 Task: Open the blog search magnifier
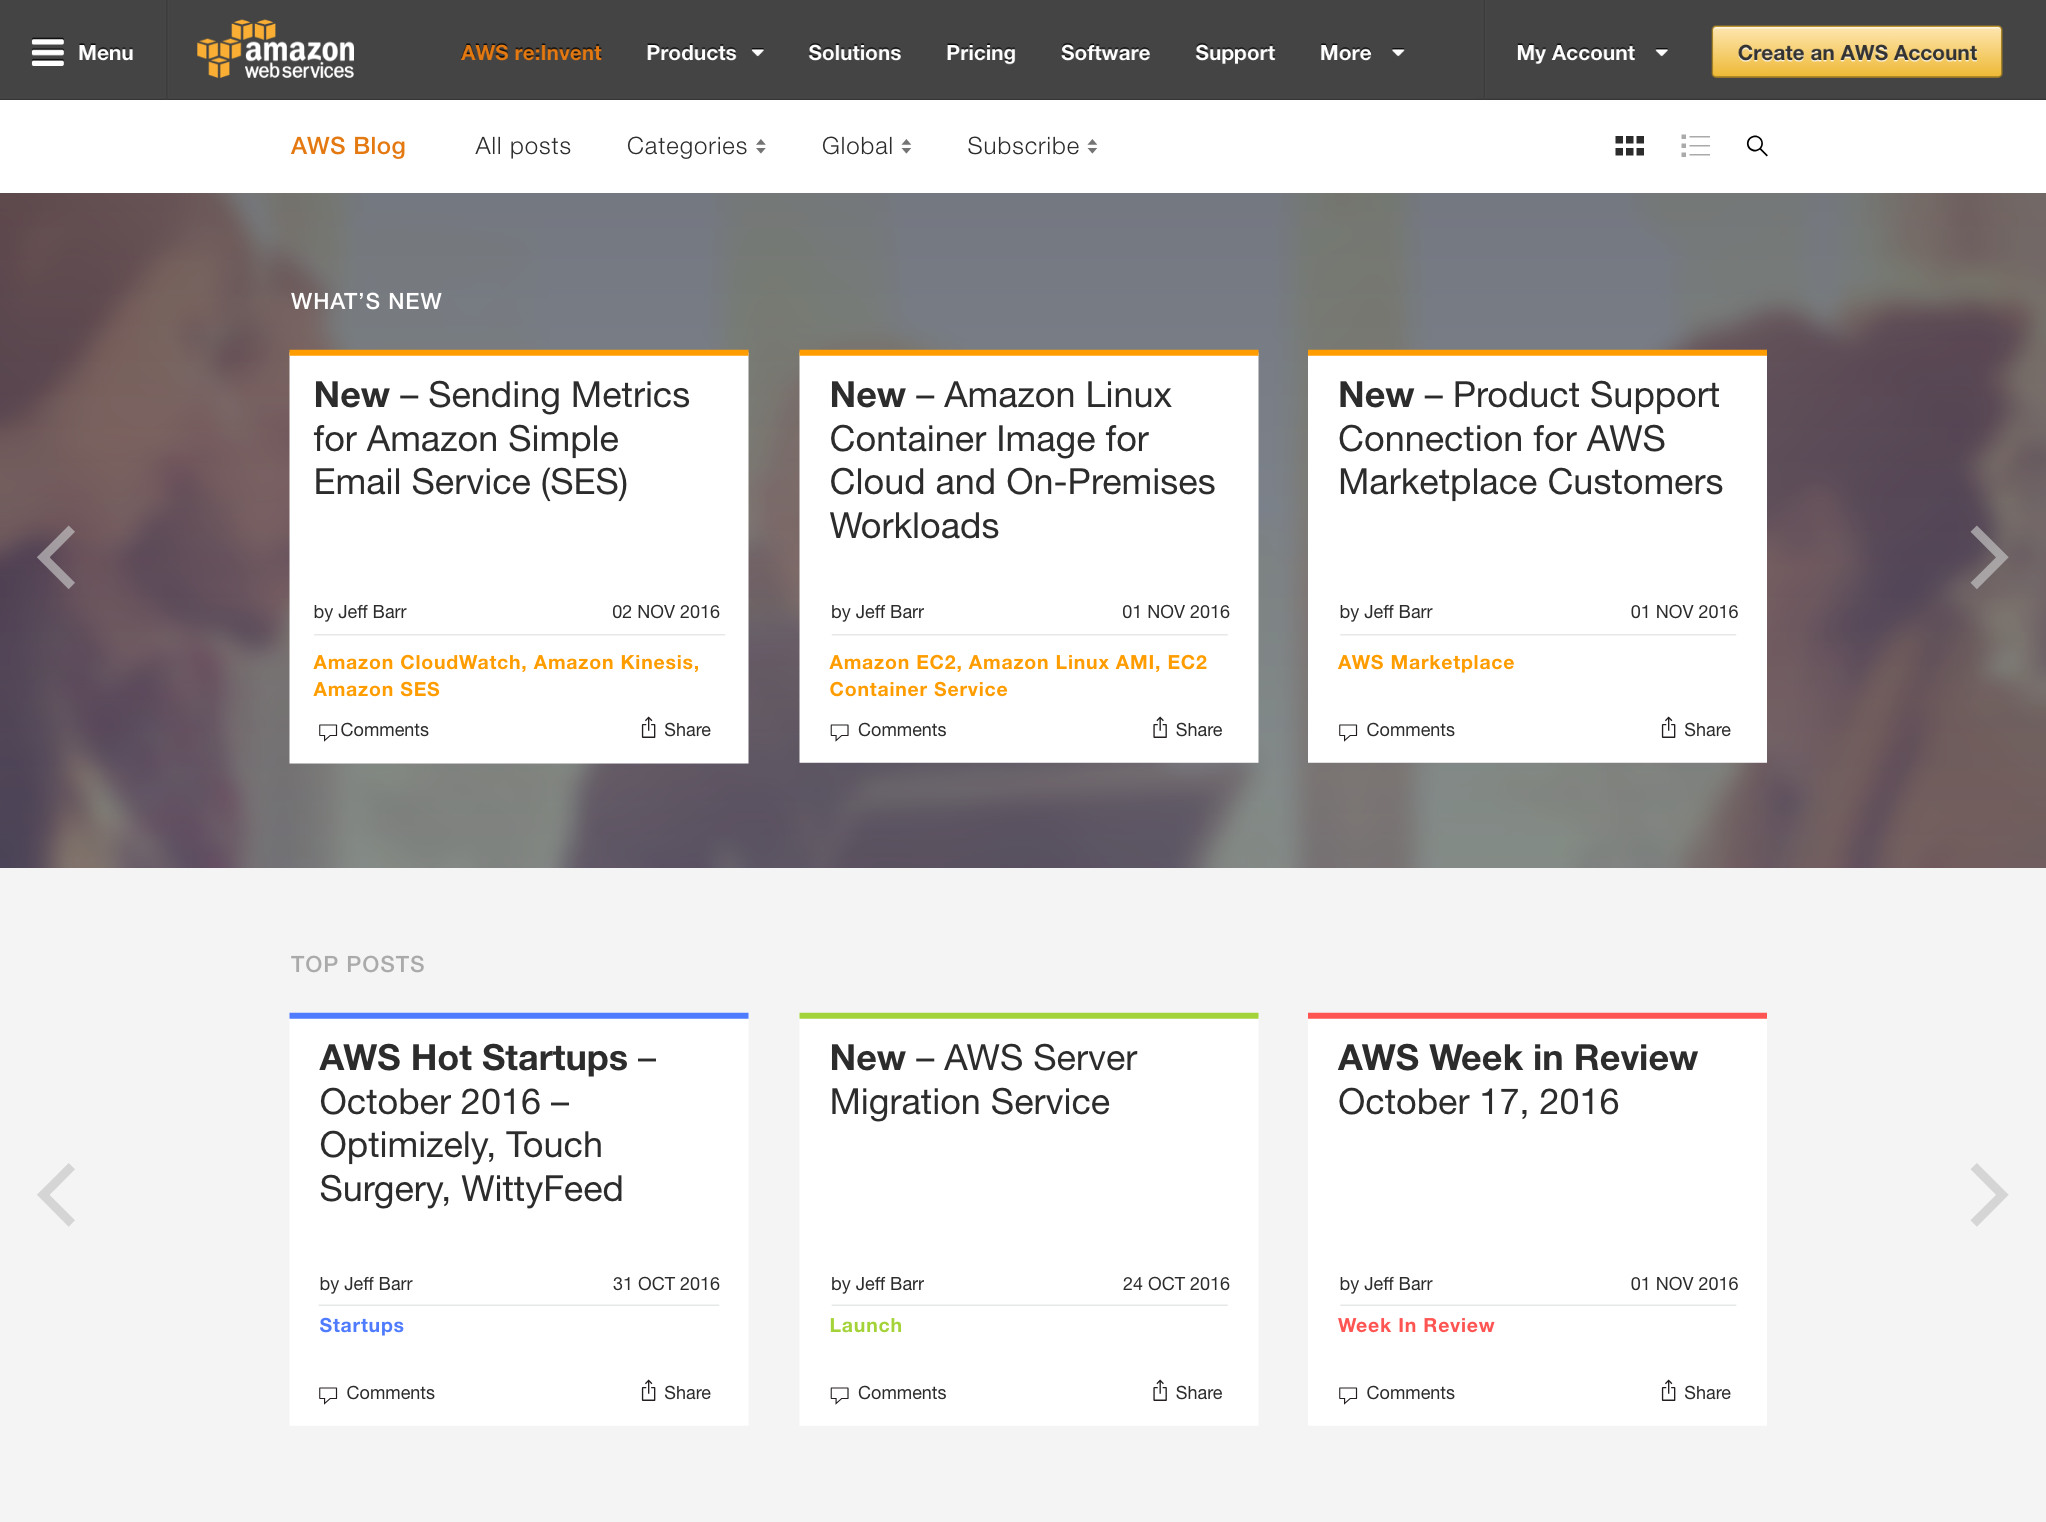pyautogui.click(x=1756, y=146)
